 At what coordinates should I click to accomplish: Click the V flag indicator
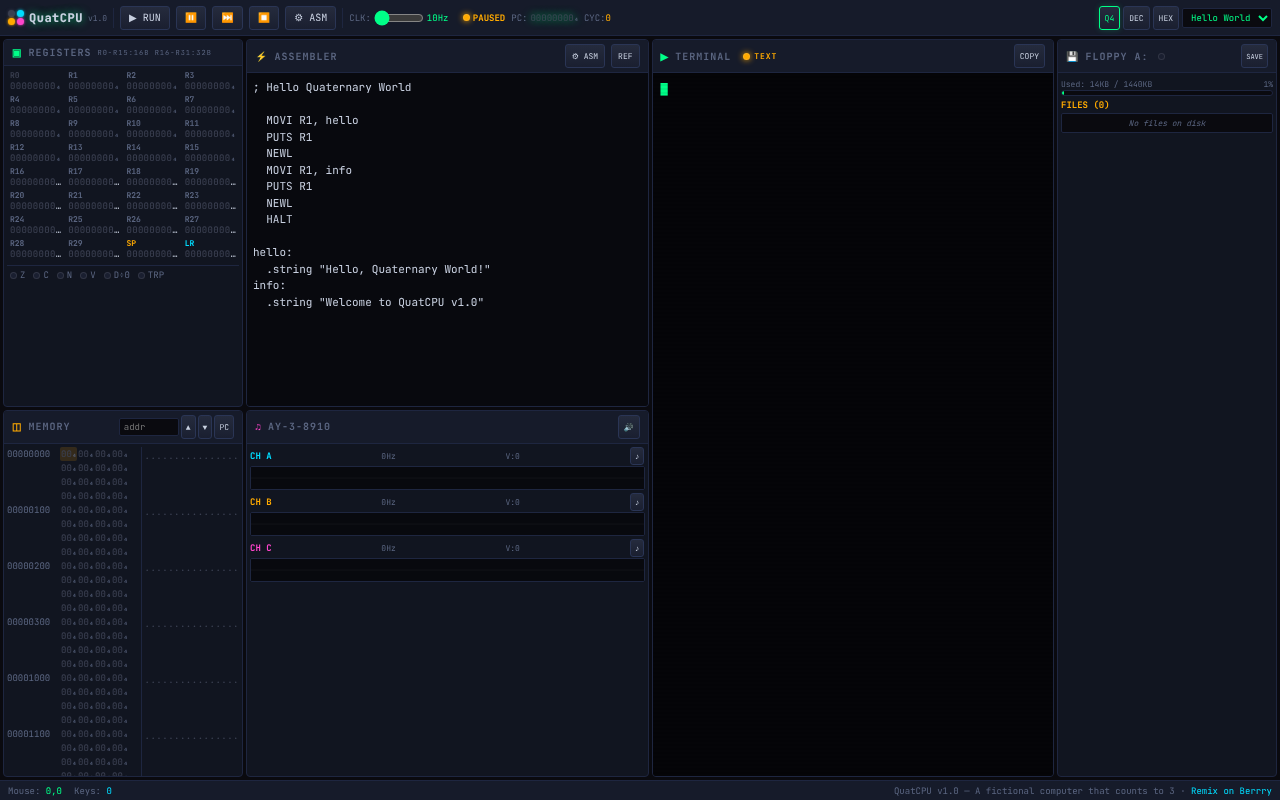pyautogui.click(x=88, y=275)
